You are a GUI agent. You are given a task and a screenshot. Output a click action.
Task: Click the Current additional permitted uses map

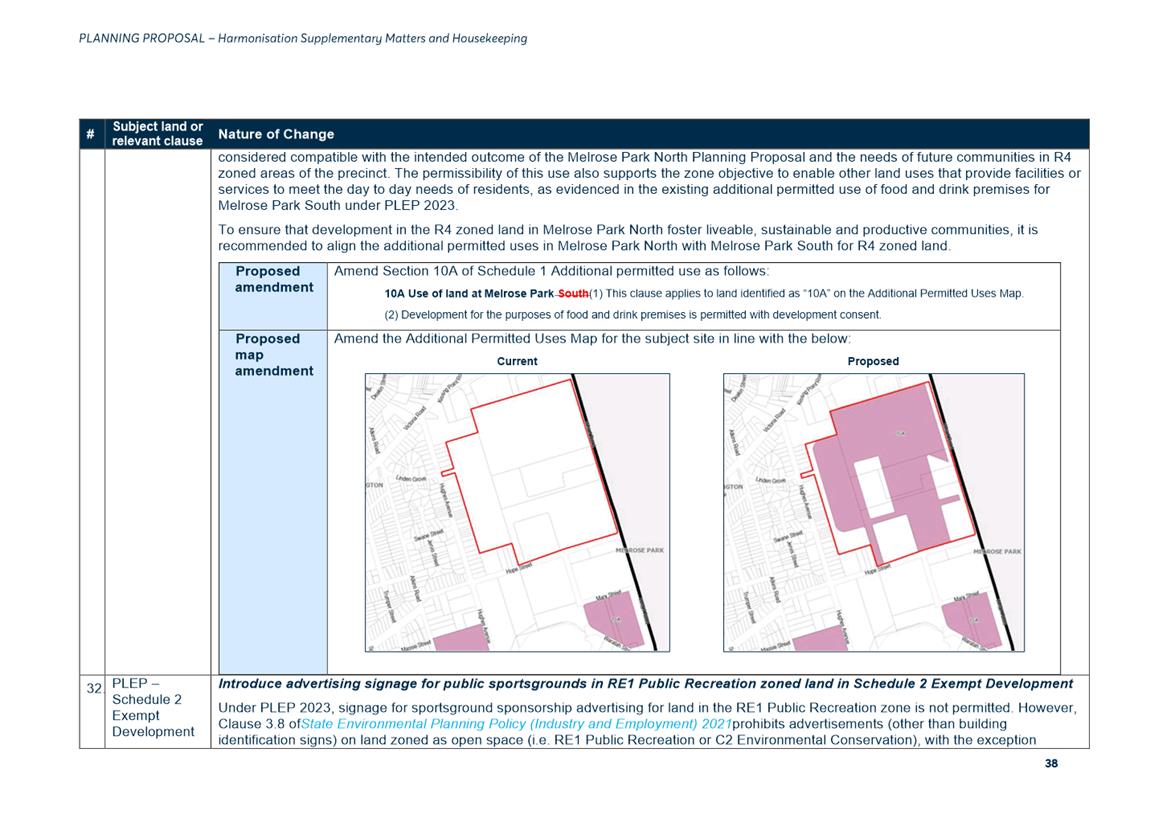coord(517,513)
